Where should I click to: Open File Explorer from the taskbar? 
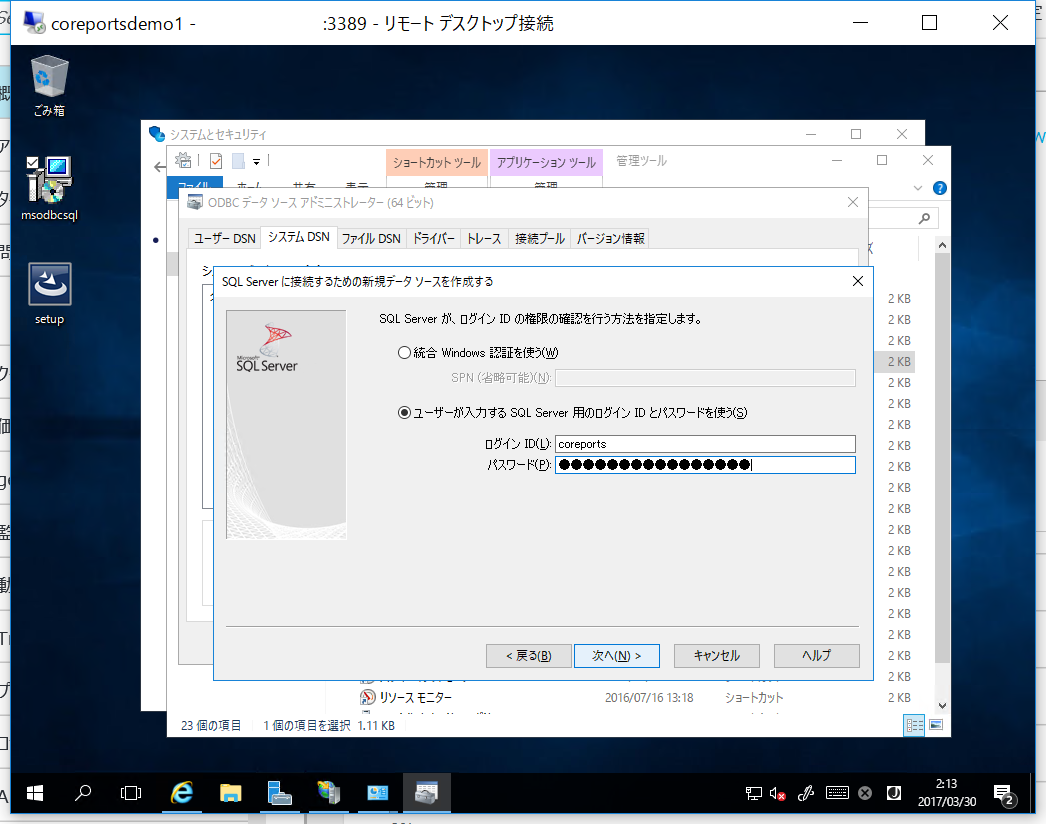click(230, 794)
